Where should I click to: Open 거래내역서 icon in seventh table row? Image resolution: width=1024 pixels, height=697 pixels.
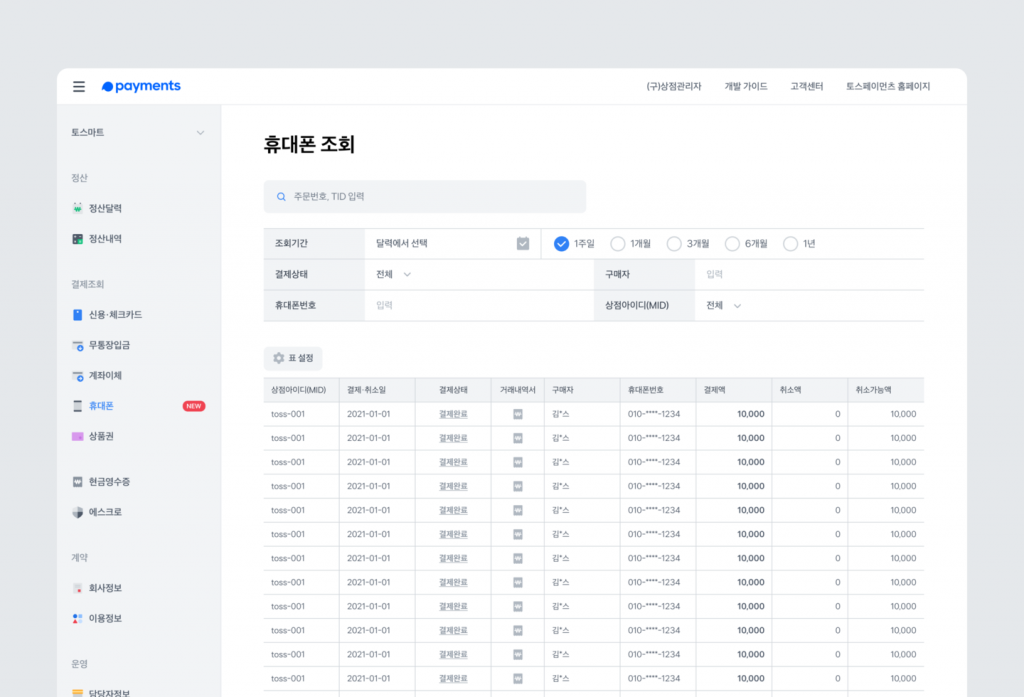518,559
